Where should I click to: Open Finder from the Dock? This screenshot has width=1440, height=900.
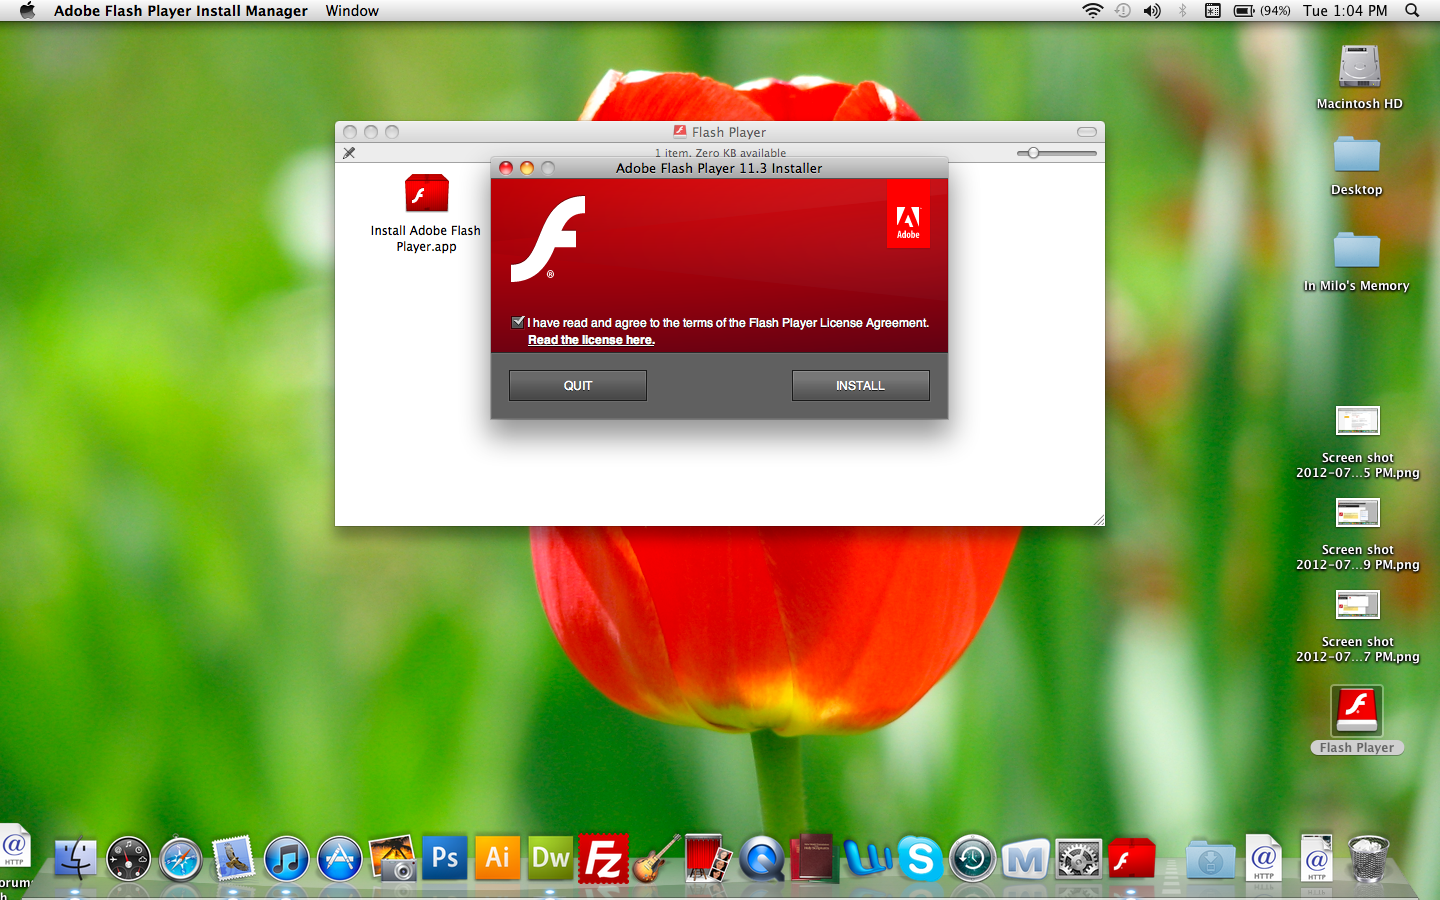[x=75, y=859]
